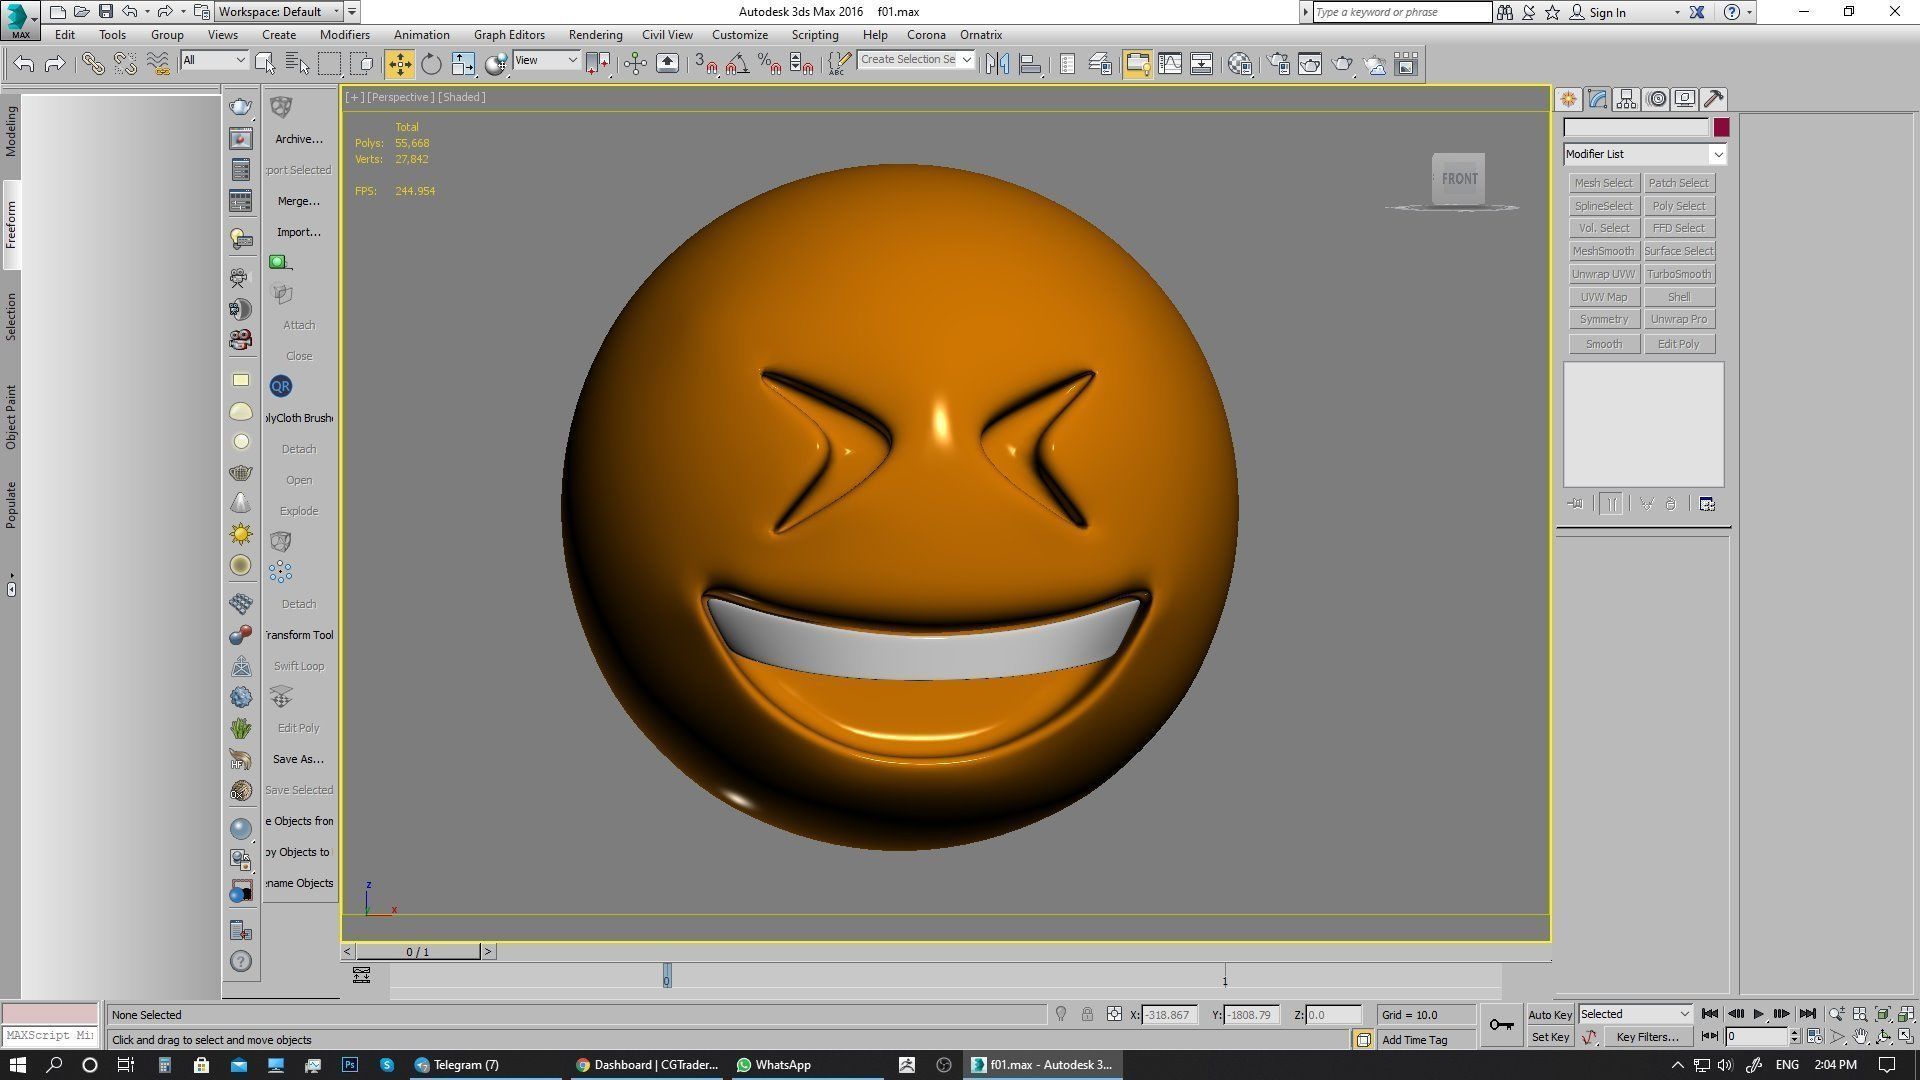Open the Hierarchy panel tab
This screenshot has height=1080, width=1920.
[x=1626, y=99]
